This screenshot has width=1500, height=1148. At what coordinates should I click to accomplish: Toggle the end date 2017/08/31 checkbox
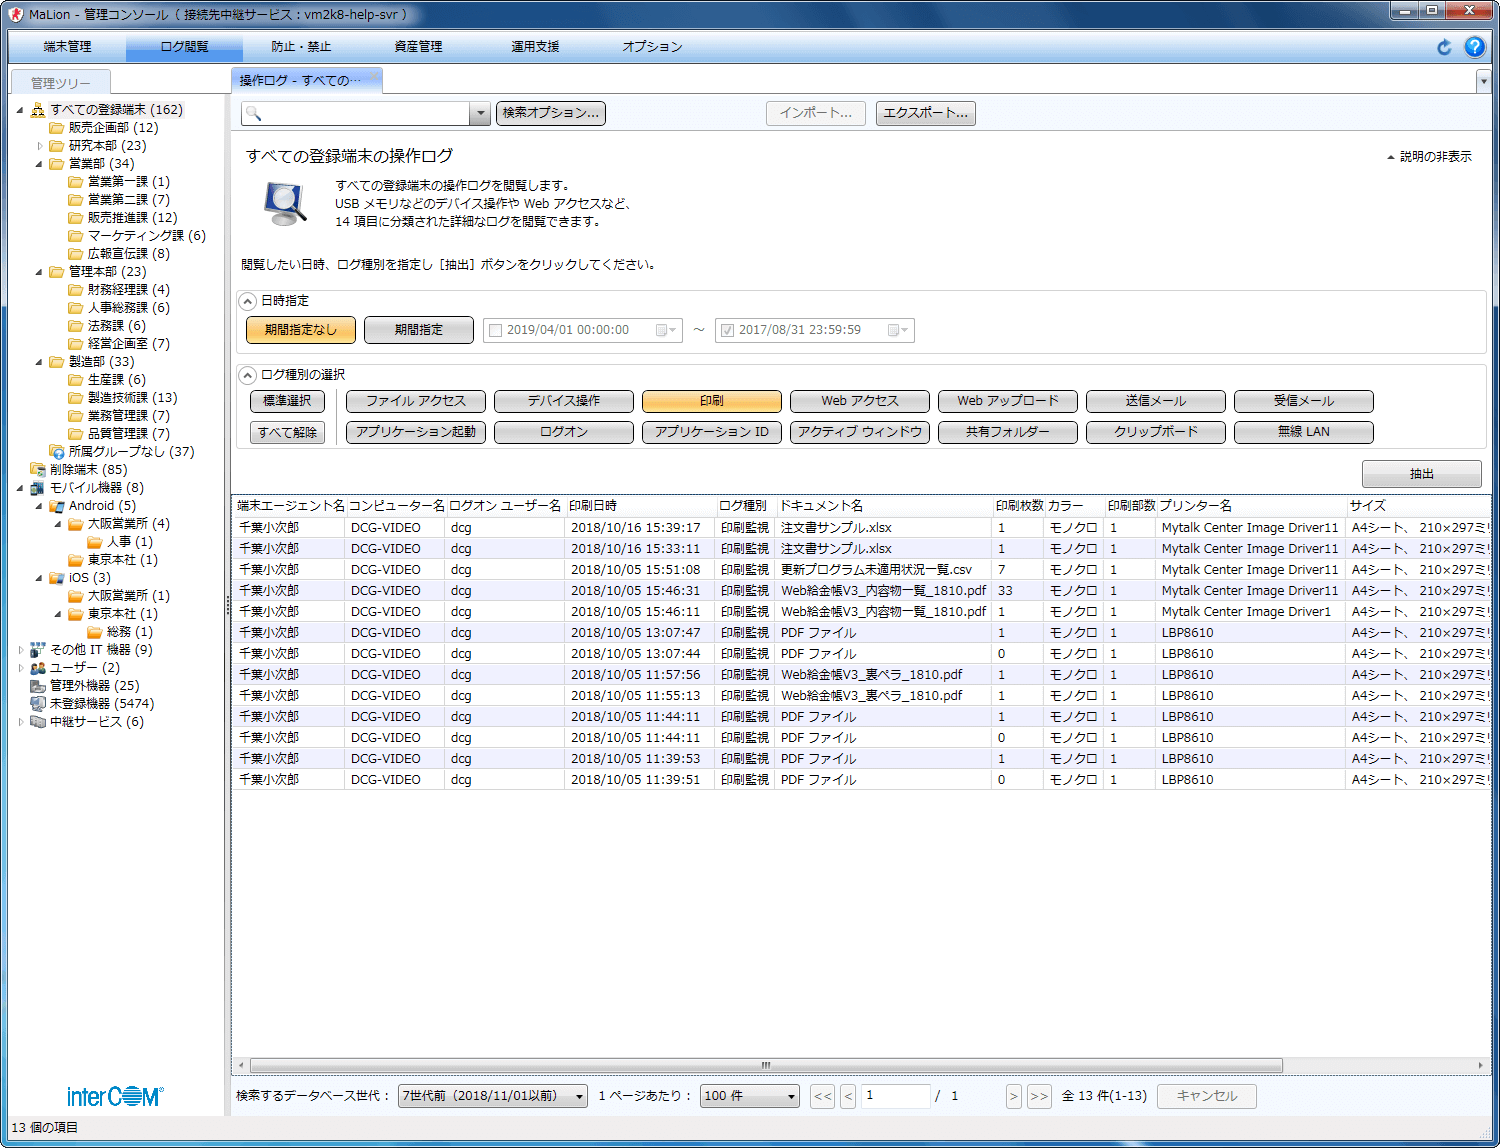727,330
